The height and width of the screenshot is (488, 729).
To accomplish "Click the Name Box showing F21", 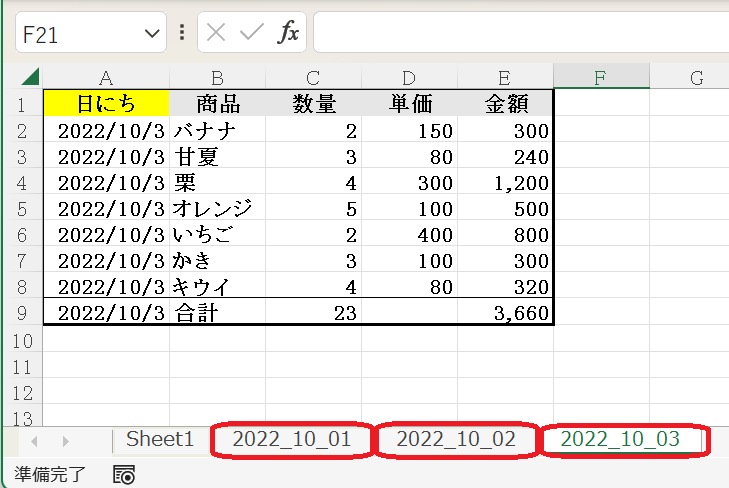I will [91, 33].
